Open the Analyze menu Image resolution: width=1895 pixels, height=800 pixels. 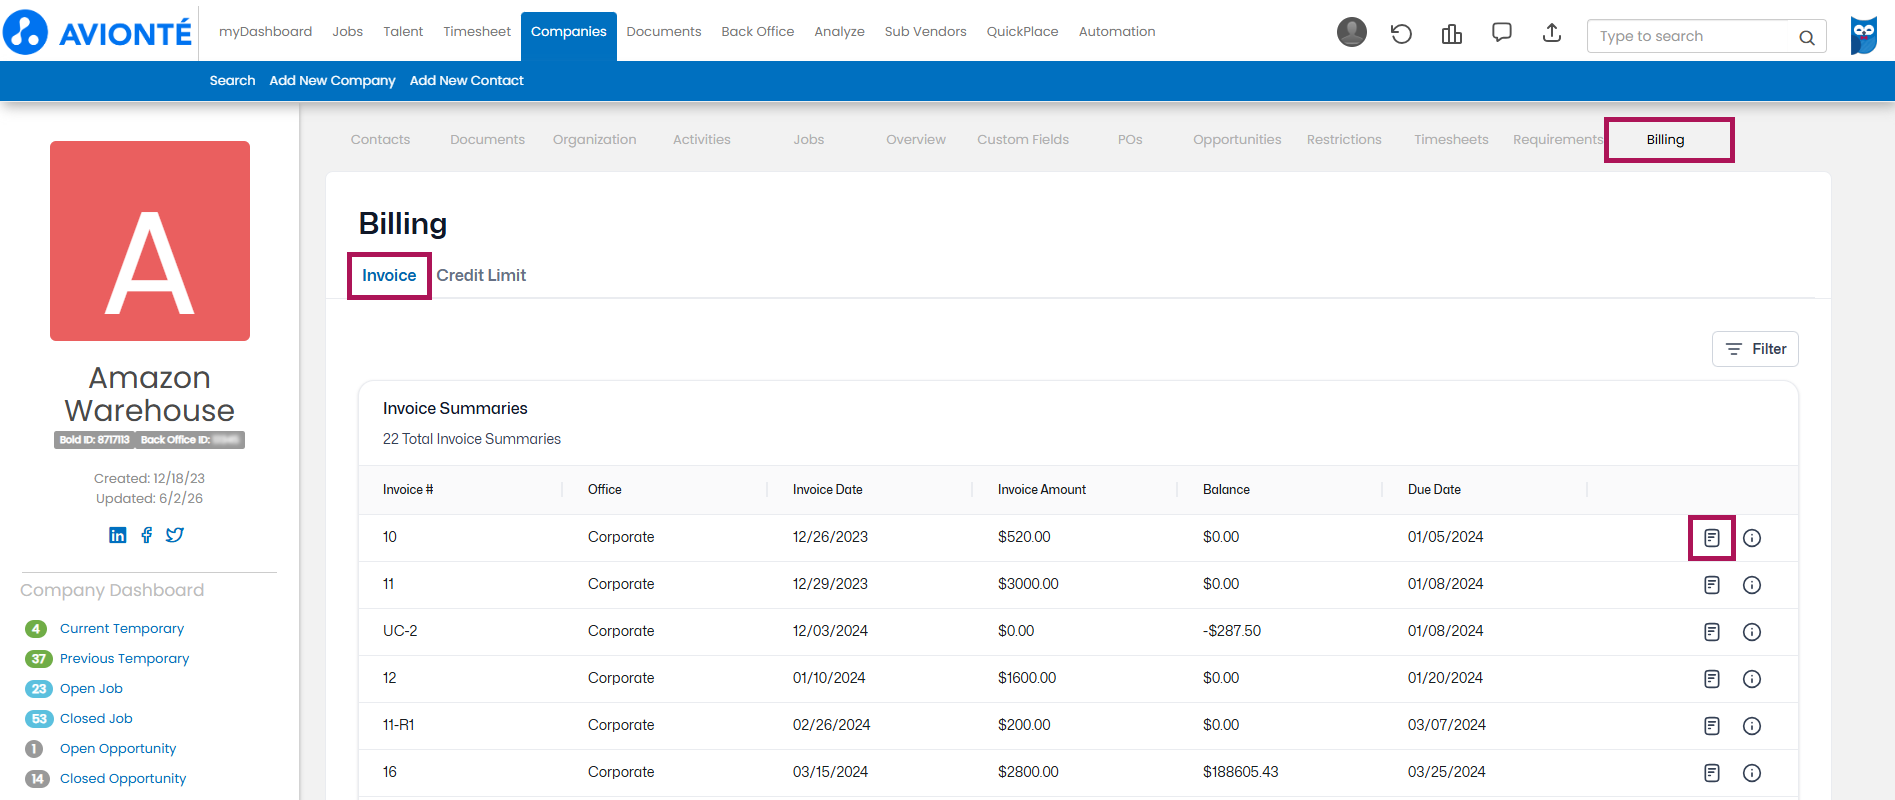[840, 32]
